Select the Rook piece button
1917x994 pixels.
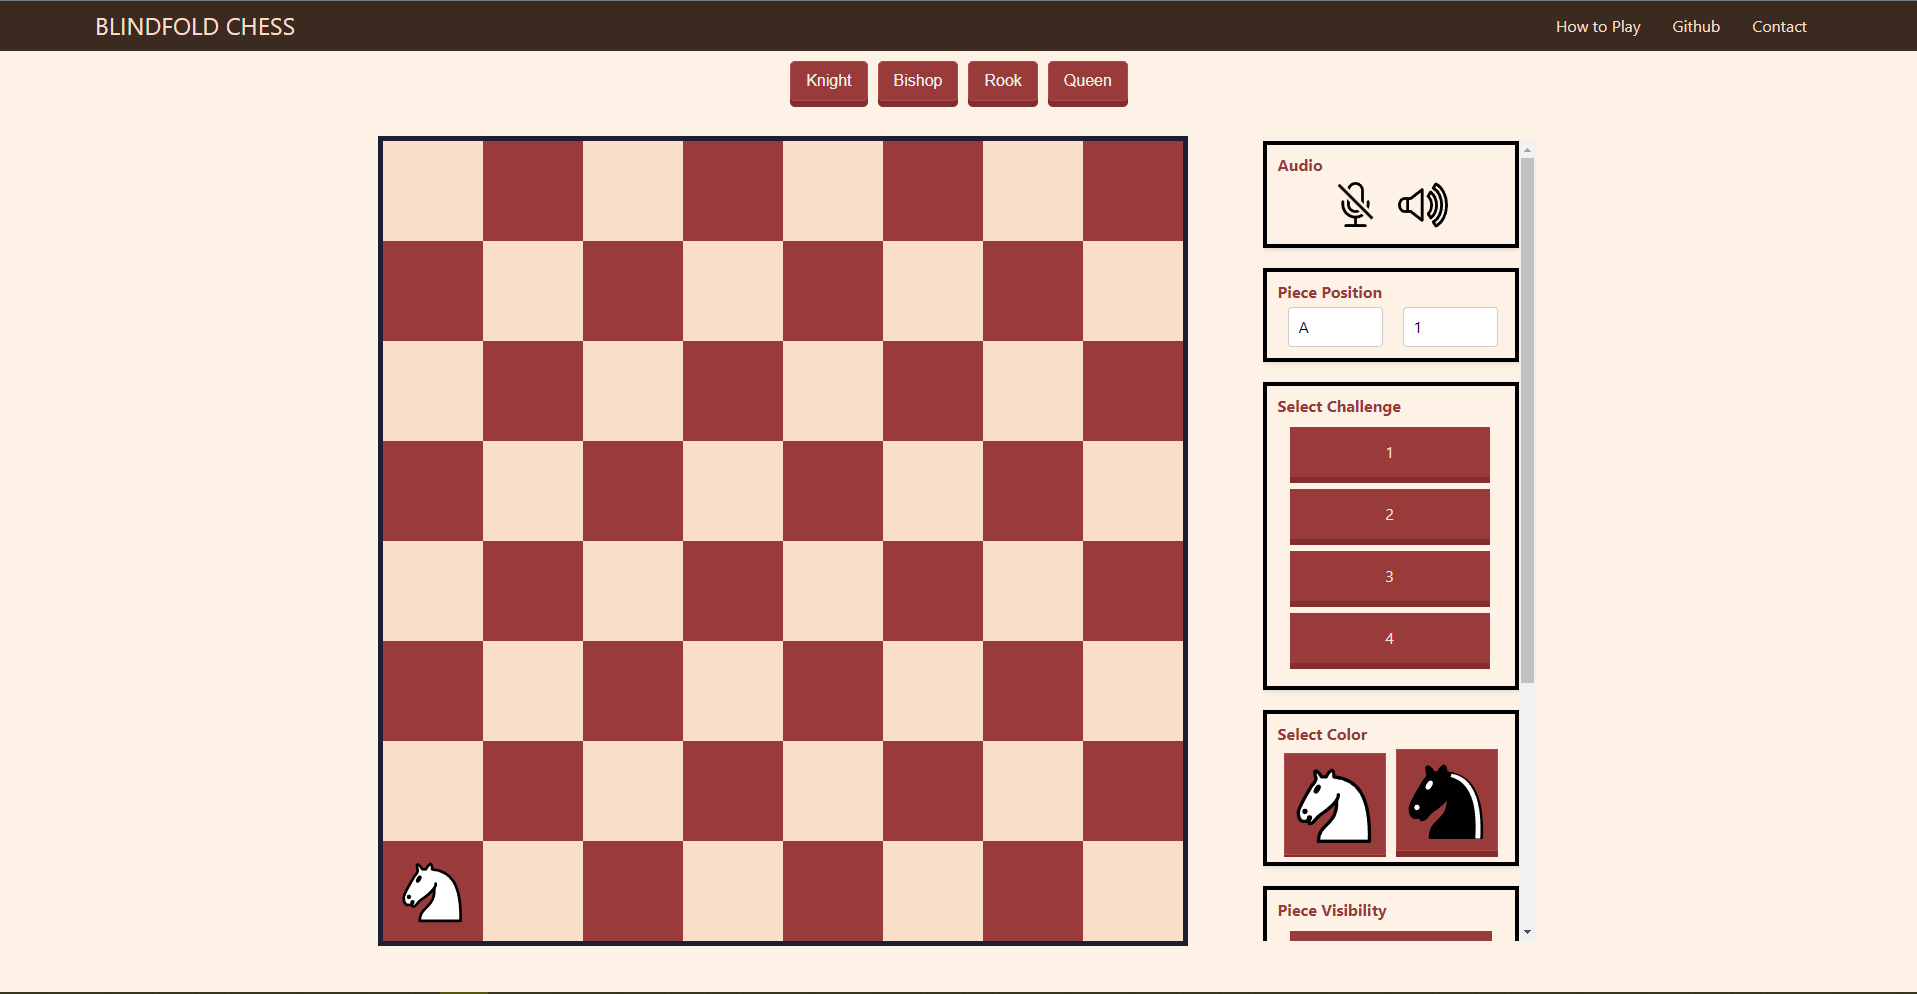(x=1002, y=83)
